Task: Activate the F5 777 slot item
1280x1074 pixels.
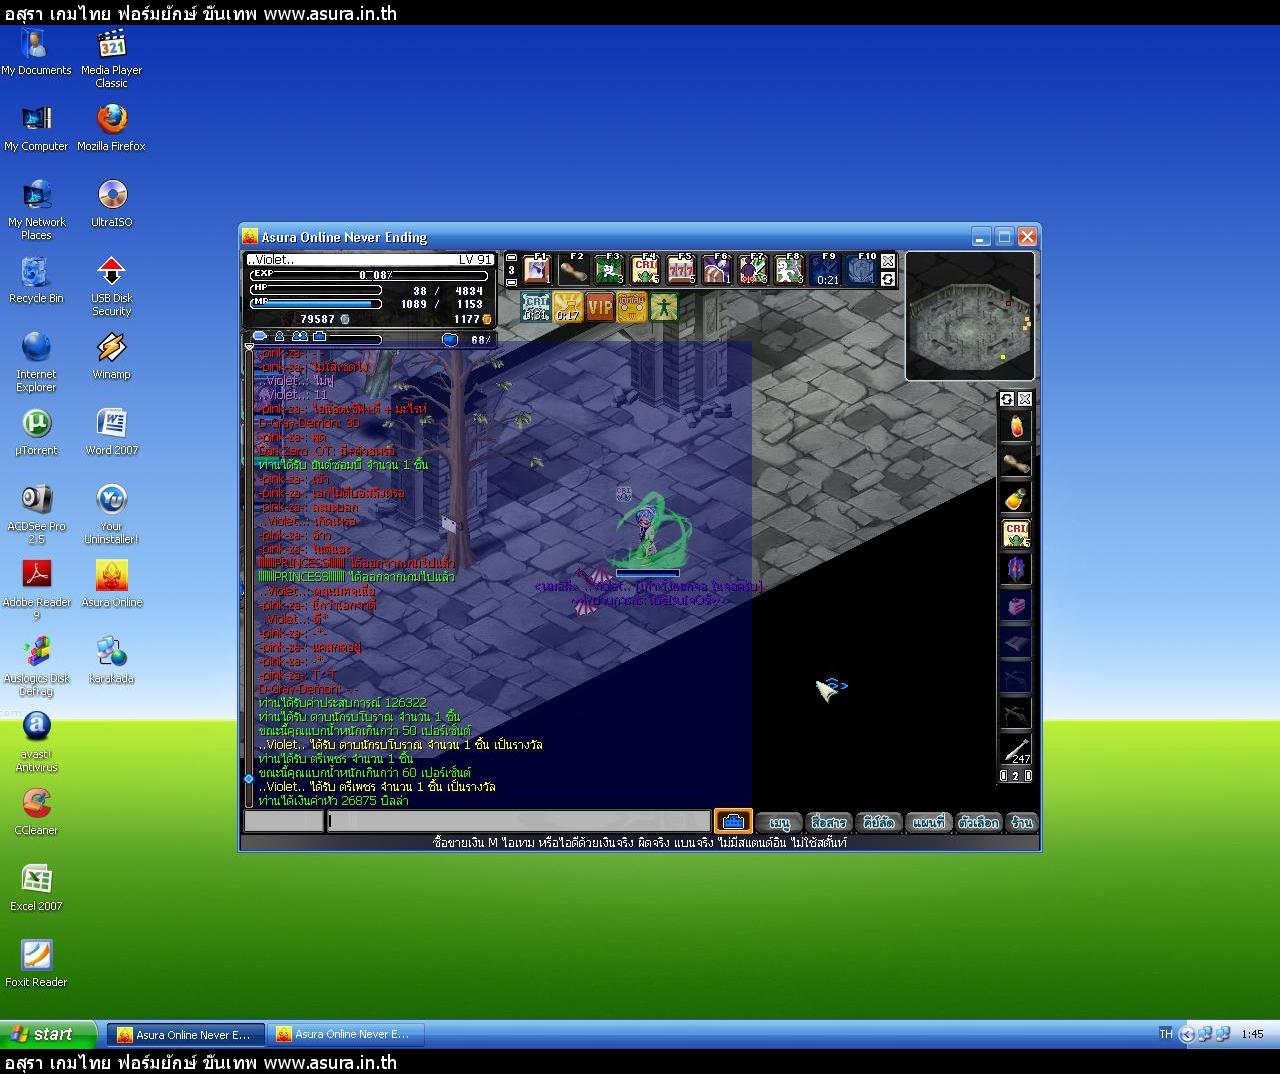Action: click(x=681, y=270)
